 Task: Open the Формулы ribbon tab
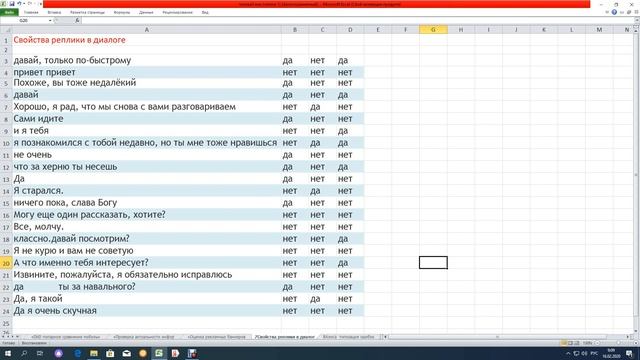pyautogui.click(x=122, y=12)
